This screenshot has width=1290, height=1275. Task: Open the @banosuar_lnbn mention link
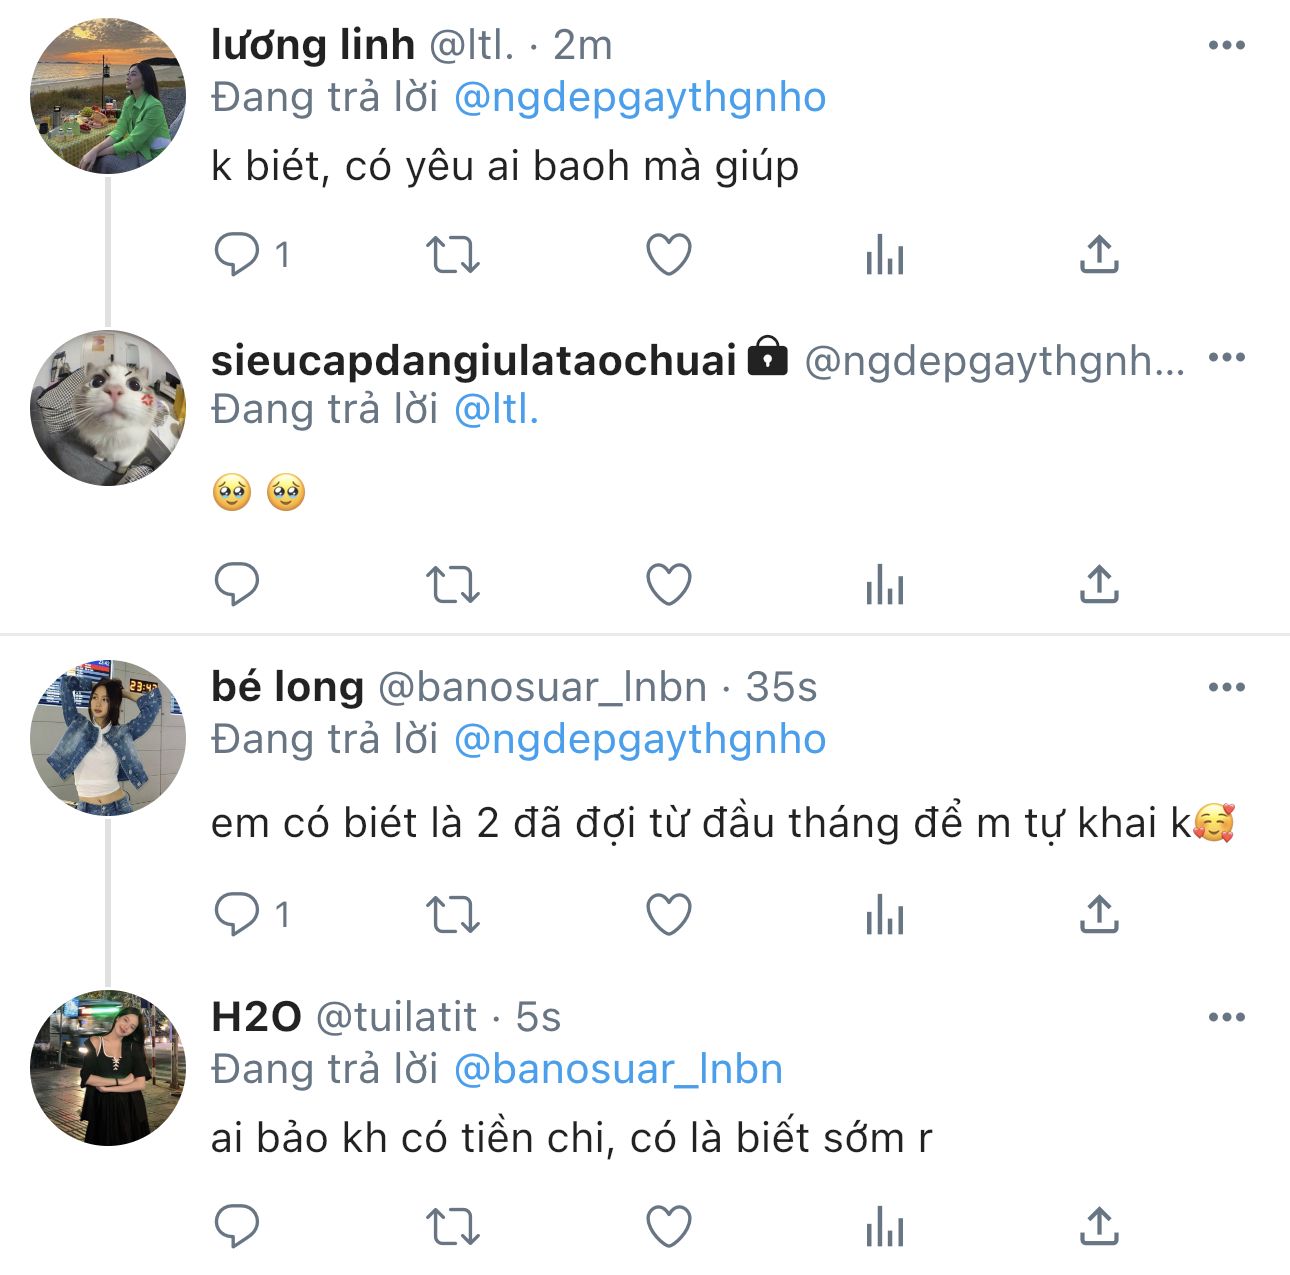click(618, 1070)
